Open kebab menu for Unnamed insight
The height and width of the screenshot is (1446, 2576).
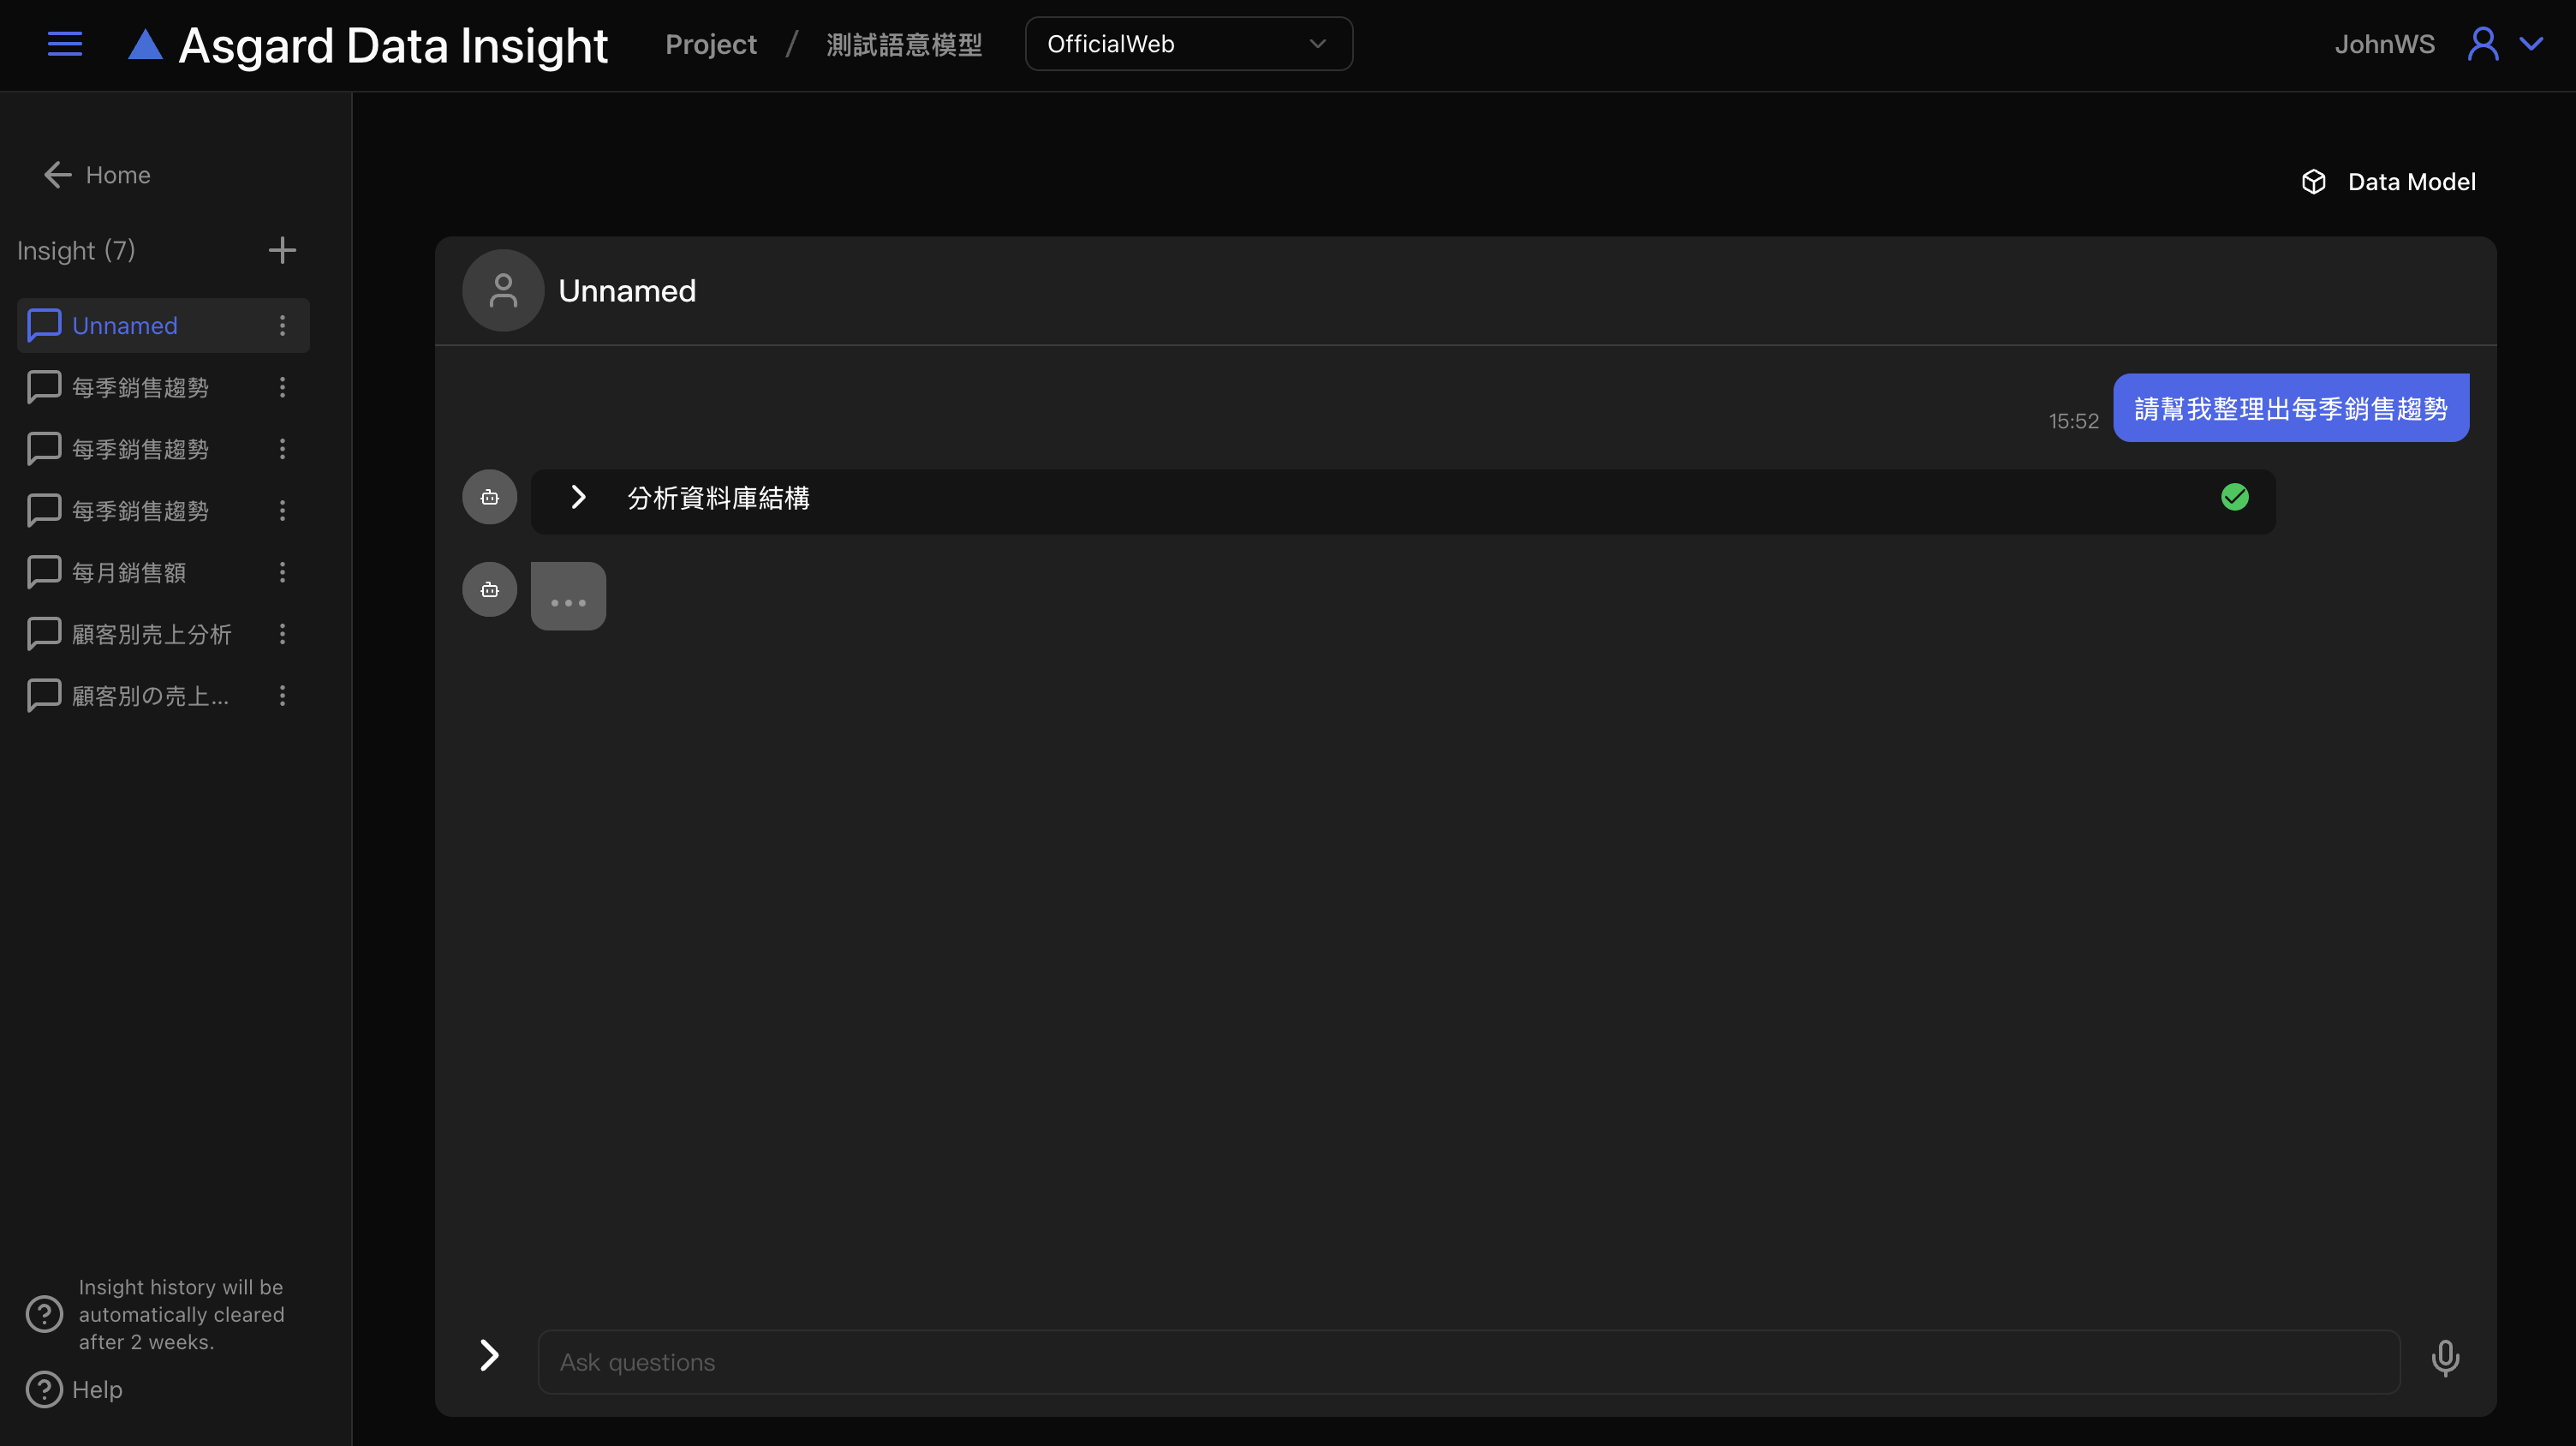282,326
